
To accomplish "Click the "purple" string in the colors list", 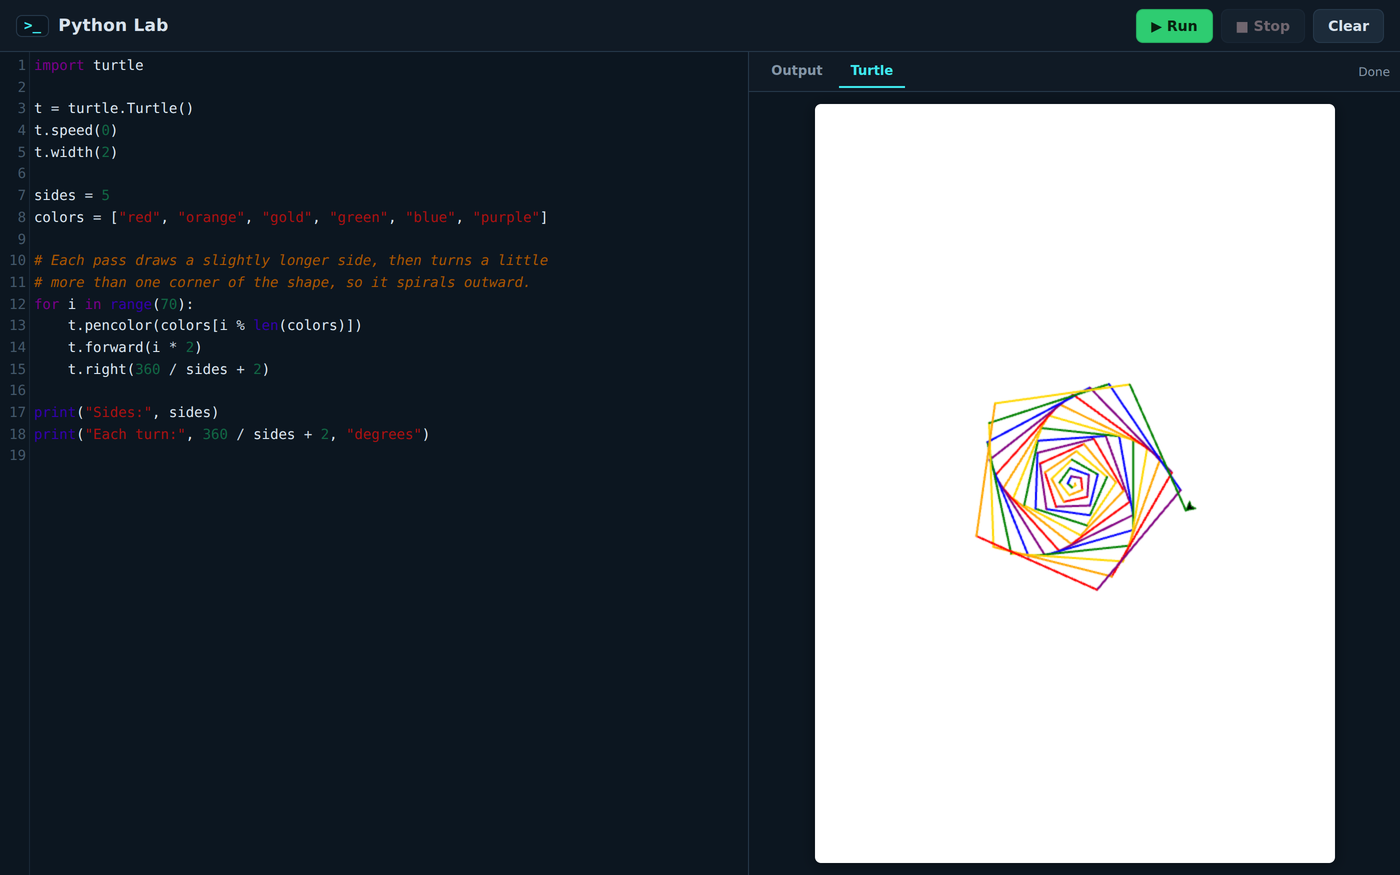I will click(x=506, y=217).
